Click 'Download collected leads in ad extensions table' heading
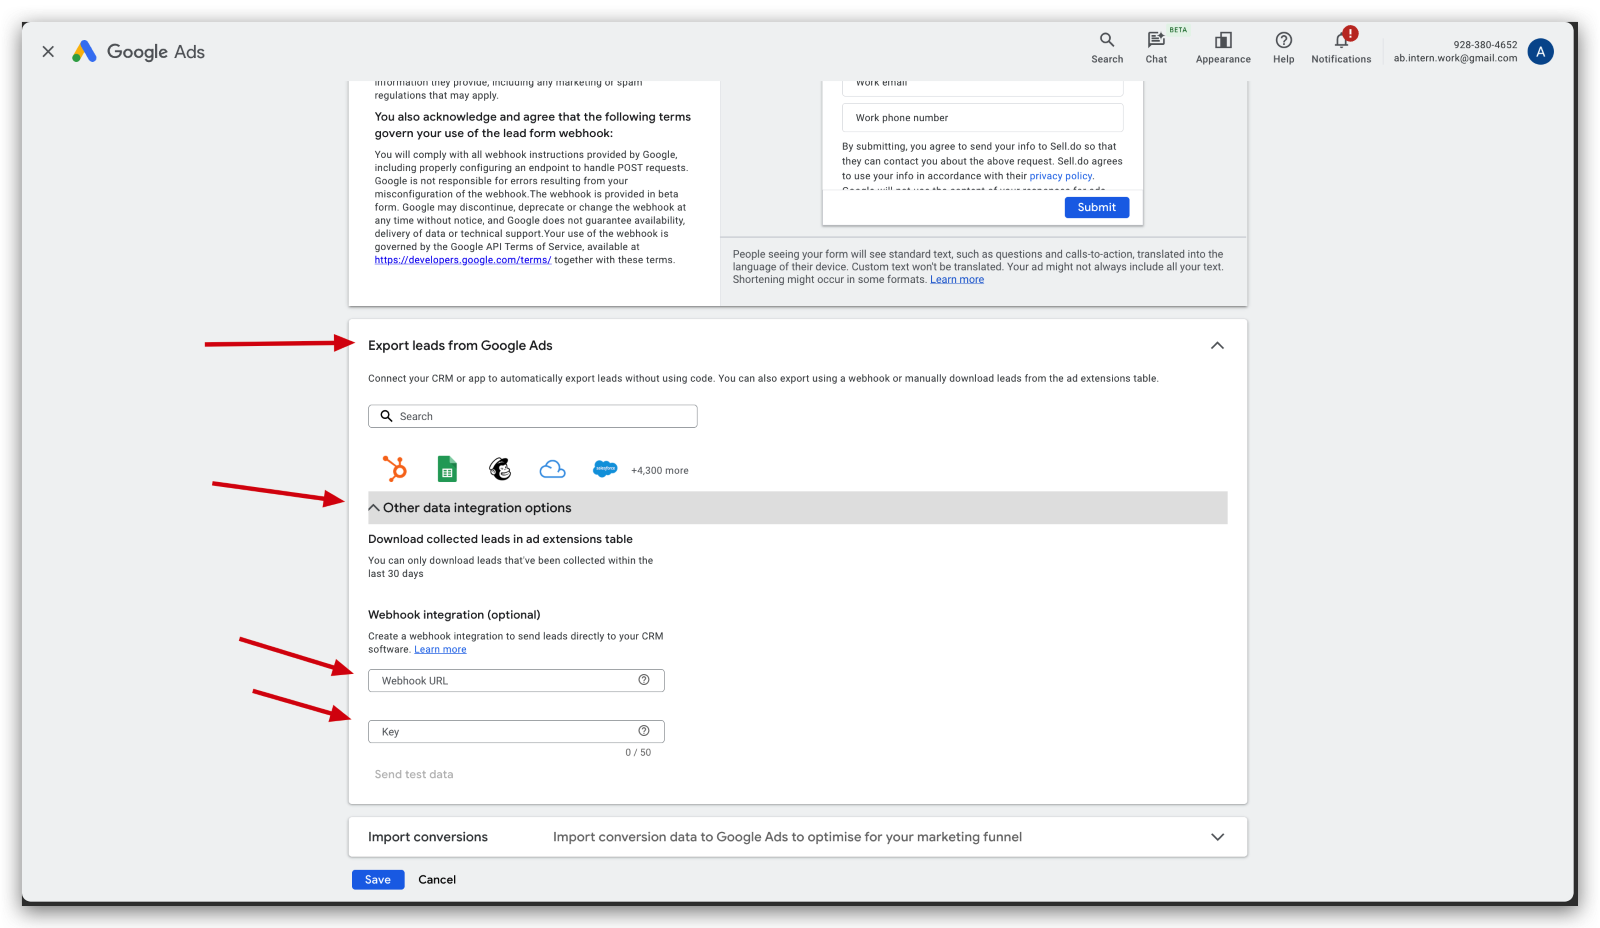The width and height of the screenshot is (1600, 928). point(500,539)
